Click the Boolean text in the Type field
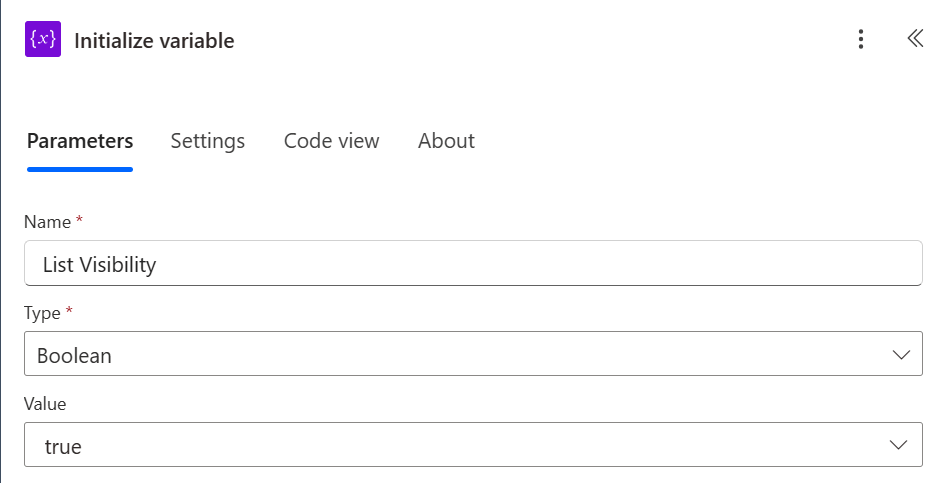This screenshot has height=483, width=934. (x=74, y=355)
